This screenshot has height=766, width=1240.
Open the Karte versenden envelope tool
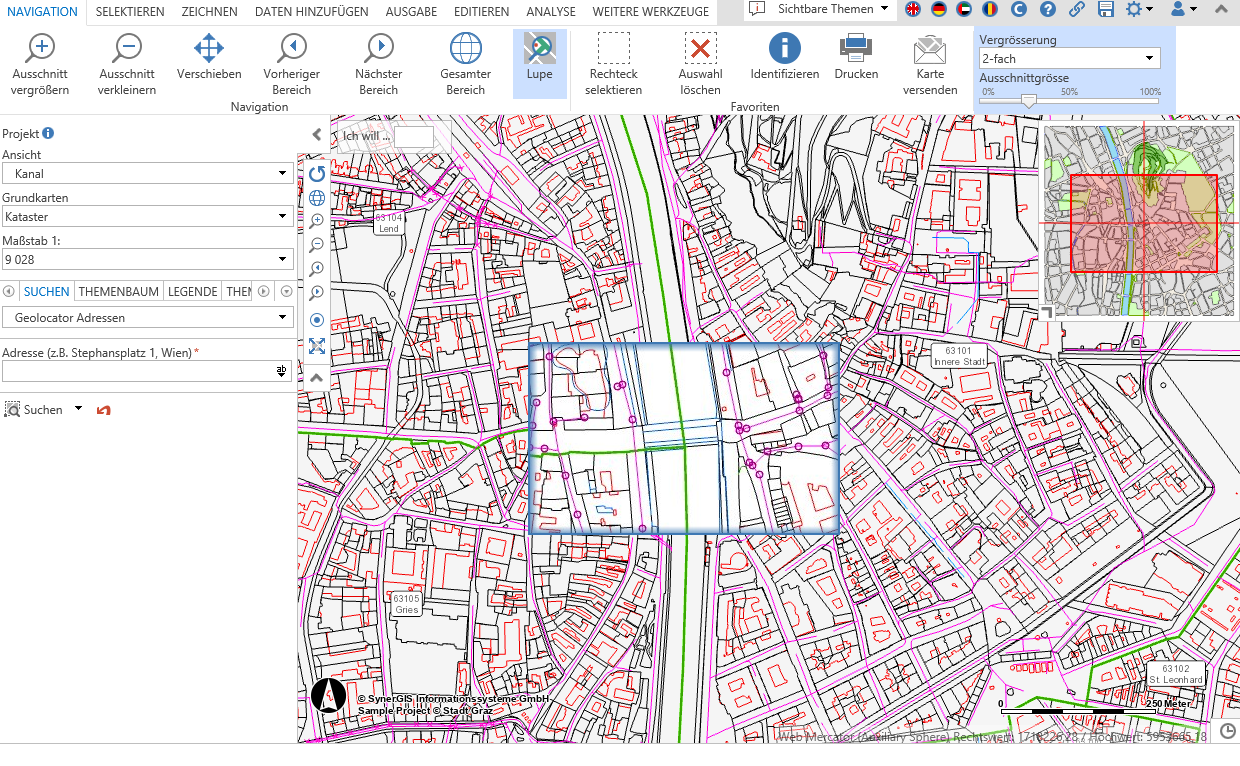[929, 49]
